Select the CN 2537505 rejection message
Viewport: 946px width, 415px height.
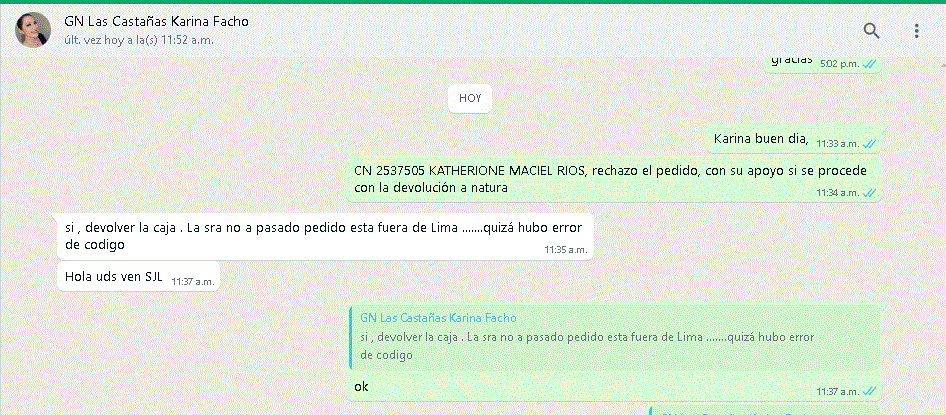tap(610, 179)
